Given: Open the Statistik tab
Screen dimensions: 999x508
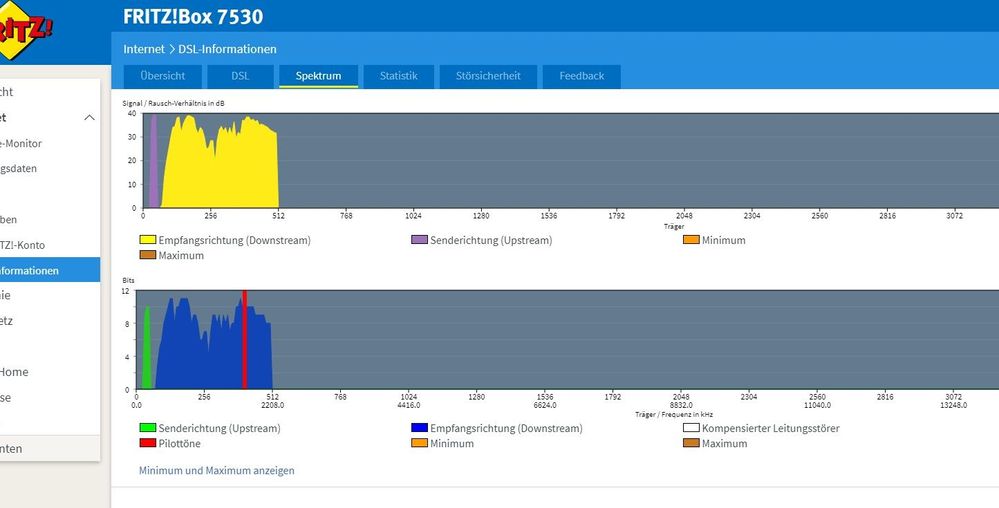Looking at the screenshot, I should 399,76.
